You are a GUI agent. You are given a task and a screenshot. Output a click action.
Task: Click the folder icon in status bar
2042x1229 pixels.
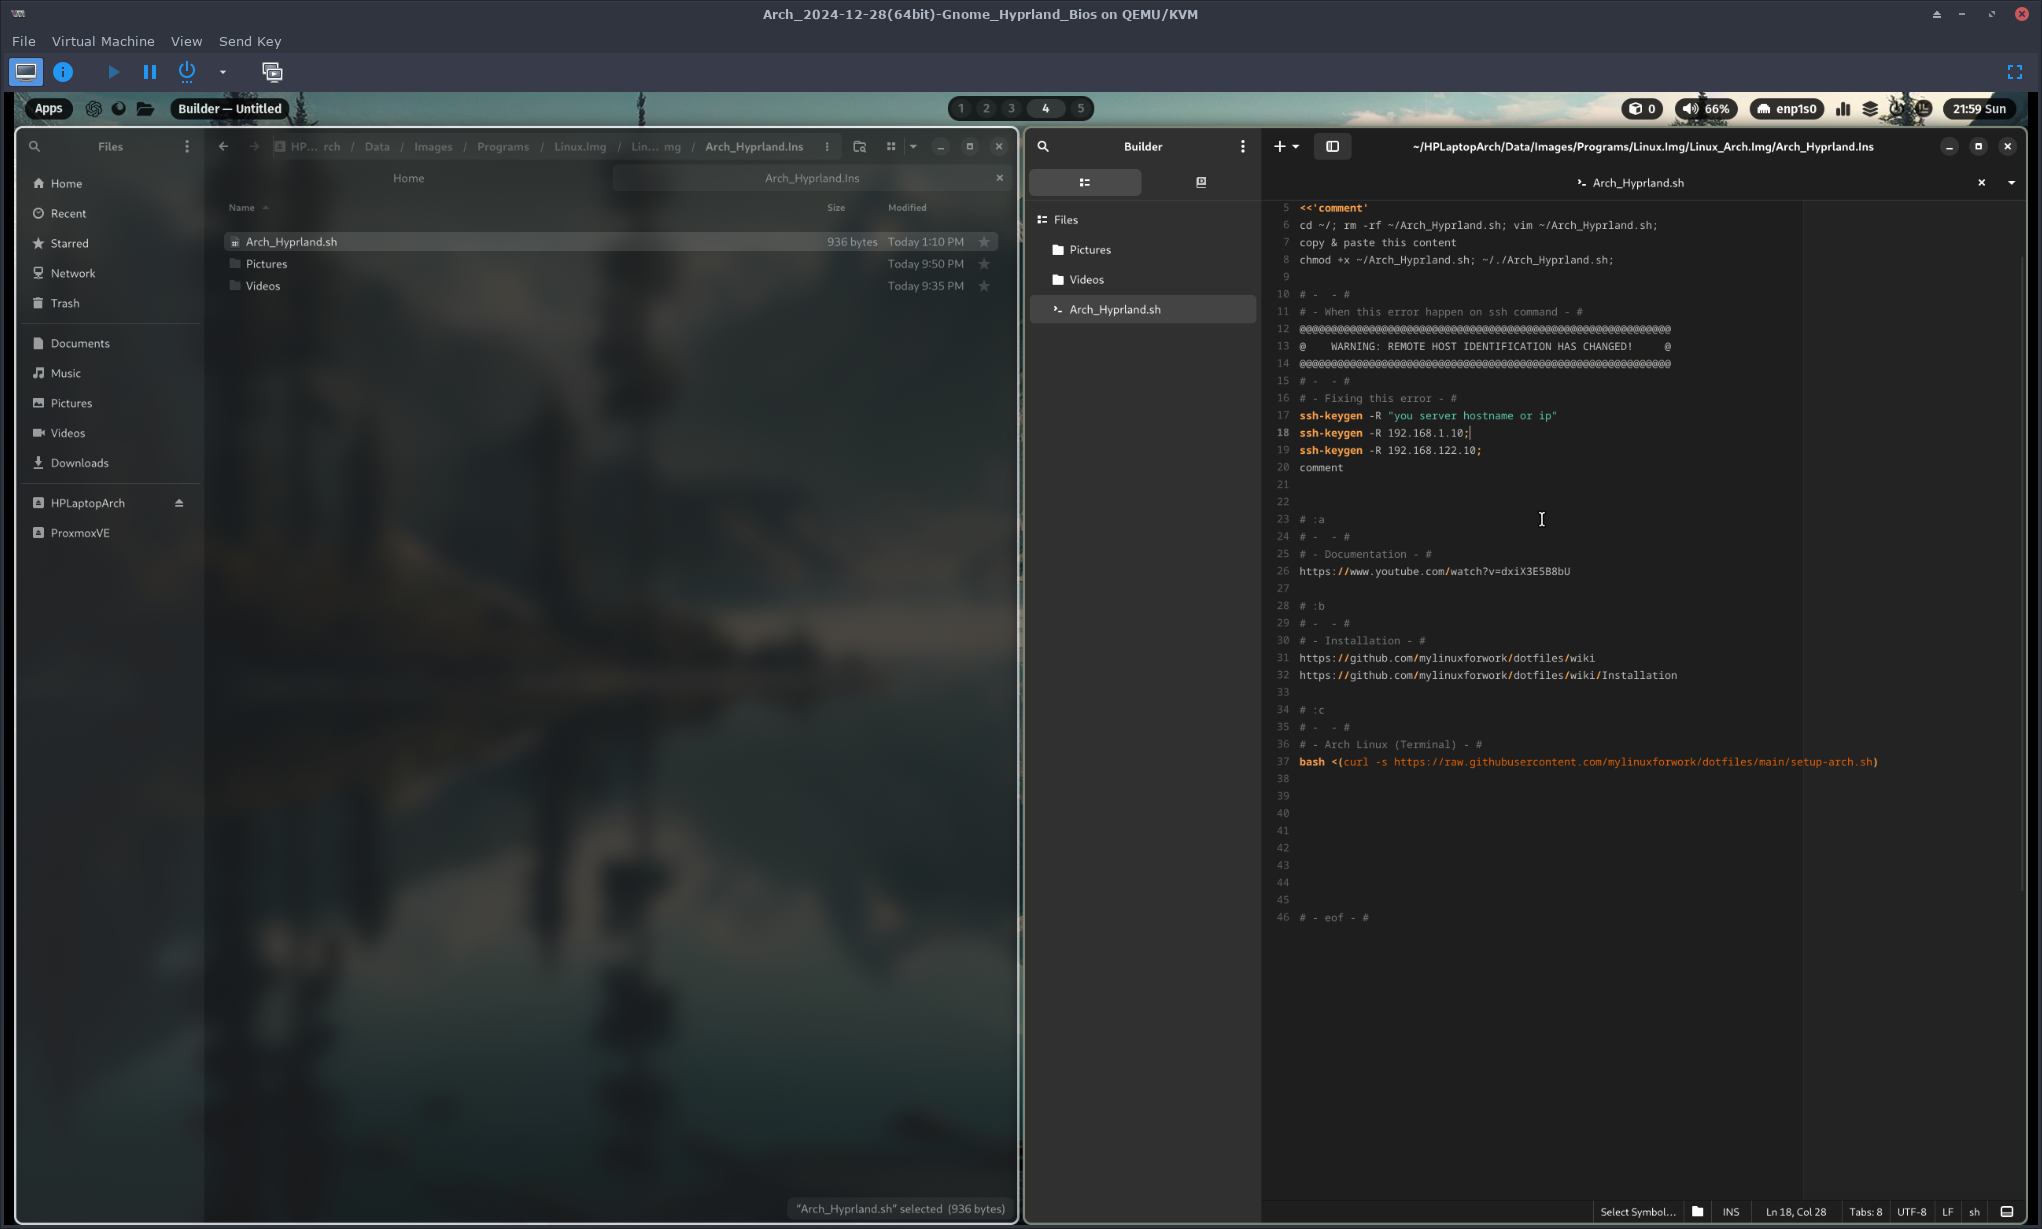(1697, 1211)
